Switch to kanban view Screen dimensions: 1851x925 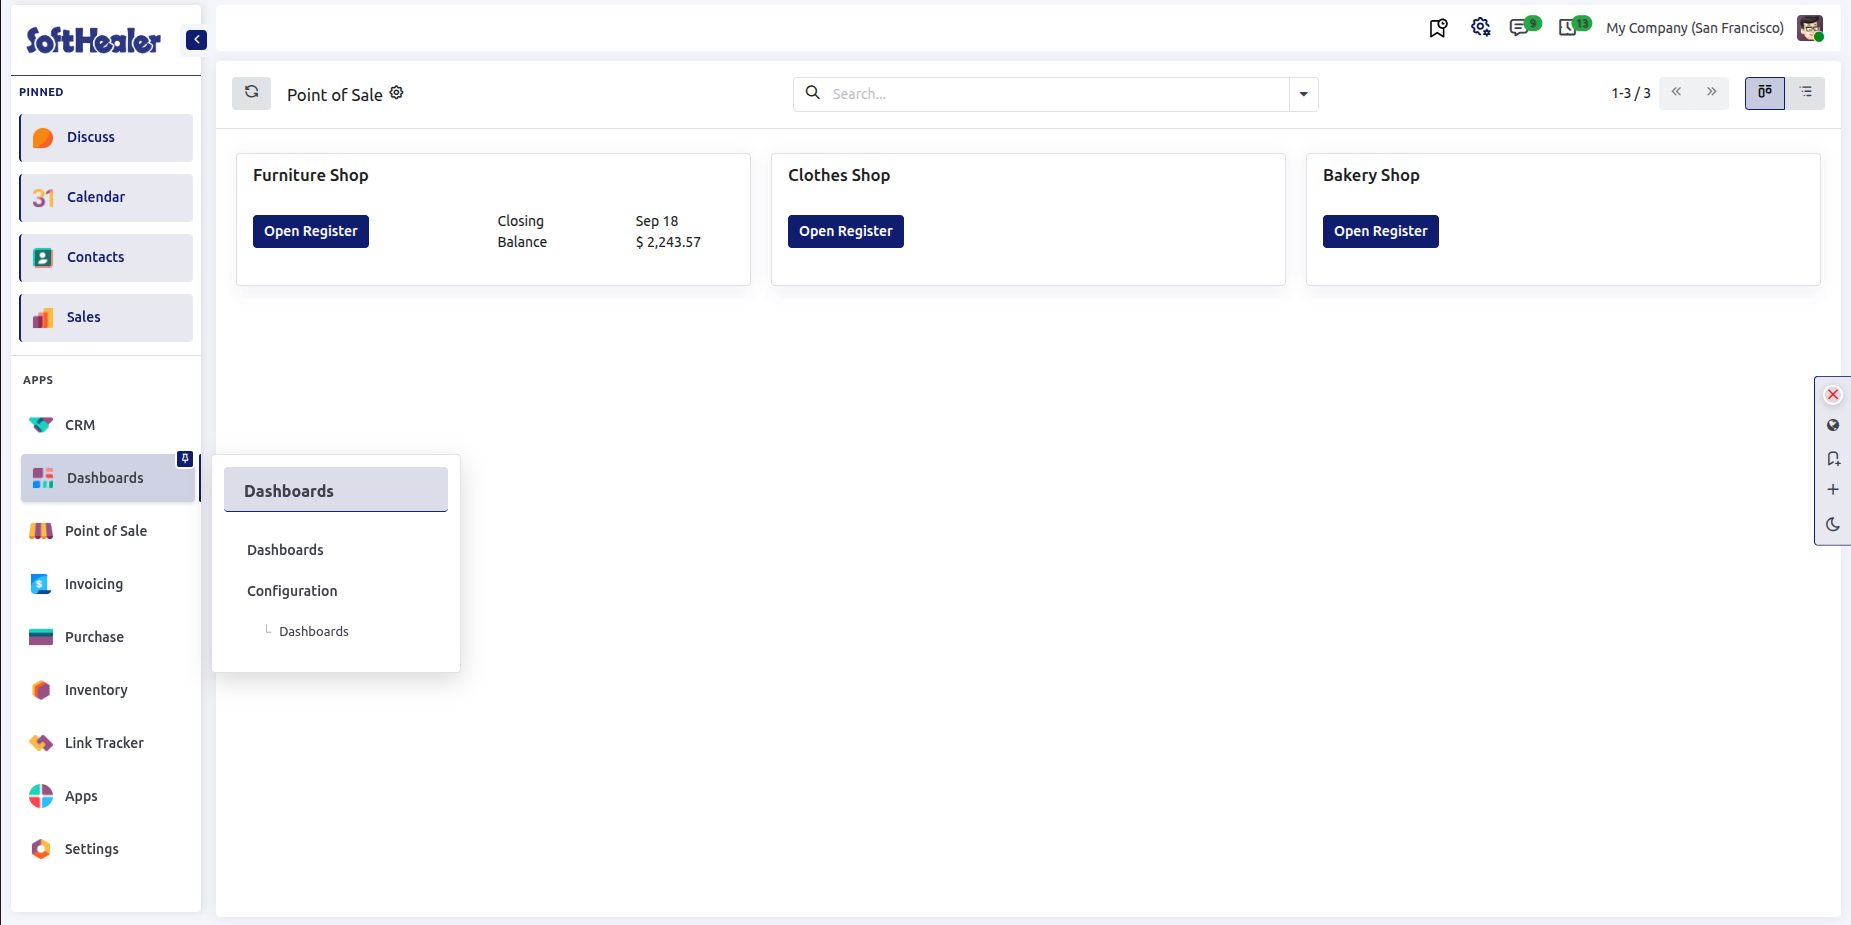[1765, 93]
